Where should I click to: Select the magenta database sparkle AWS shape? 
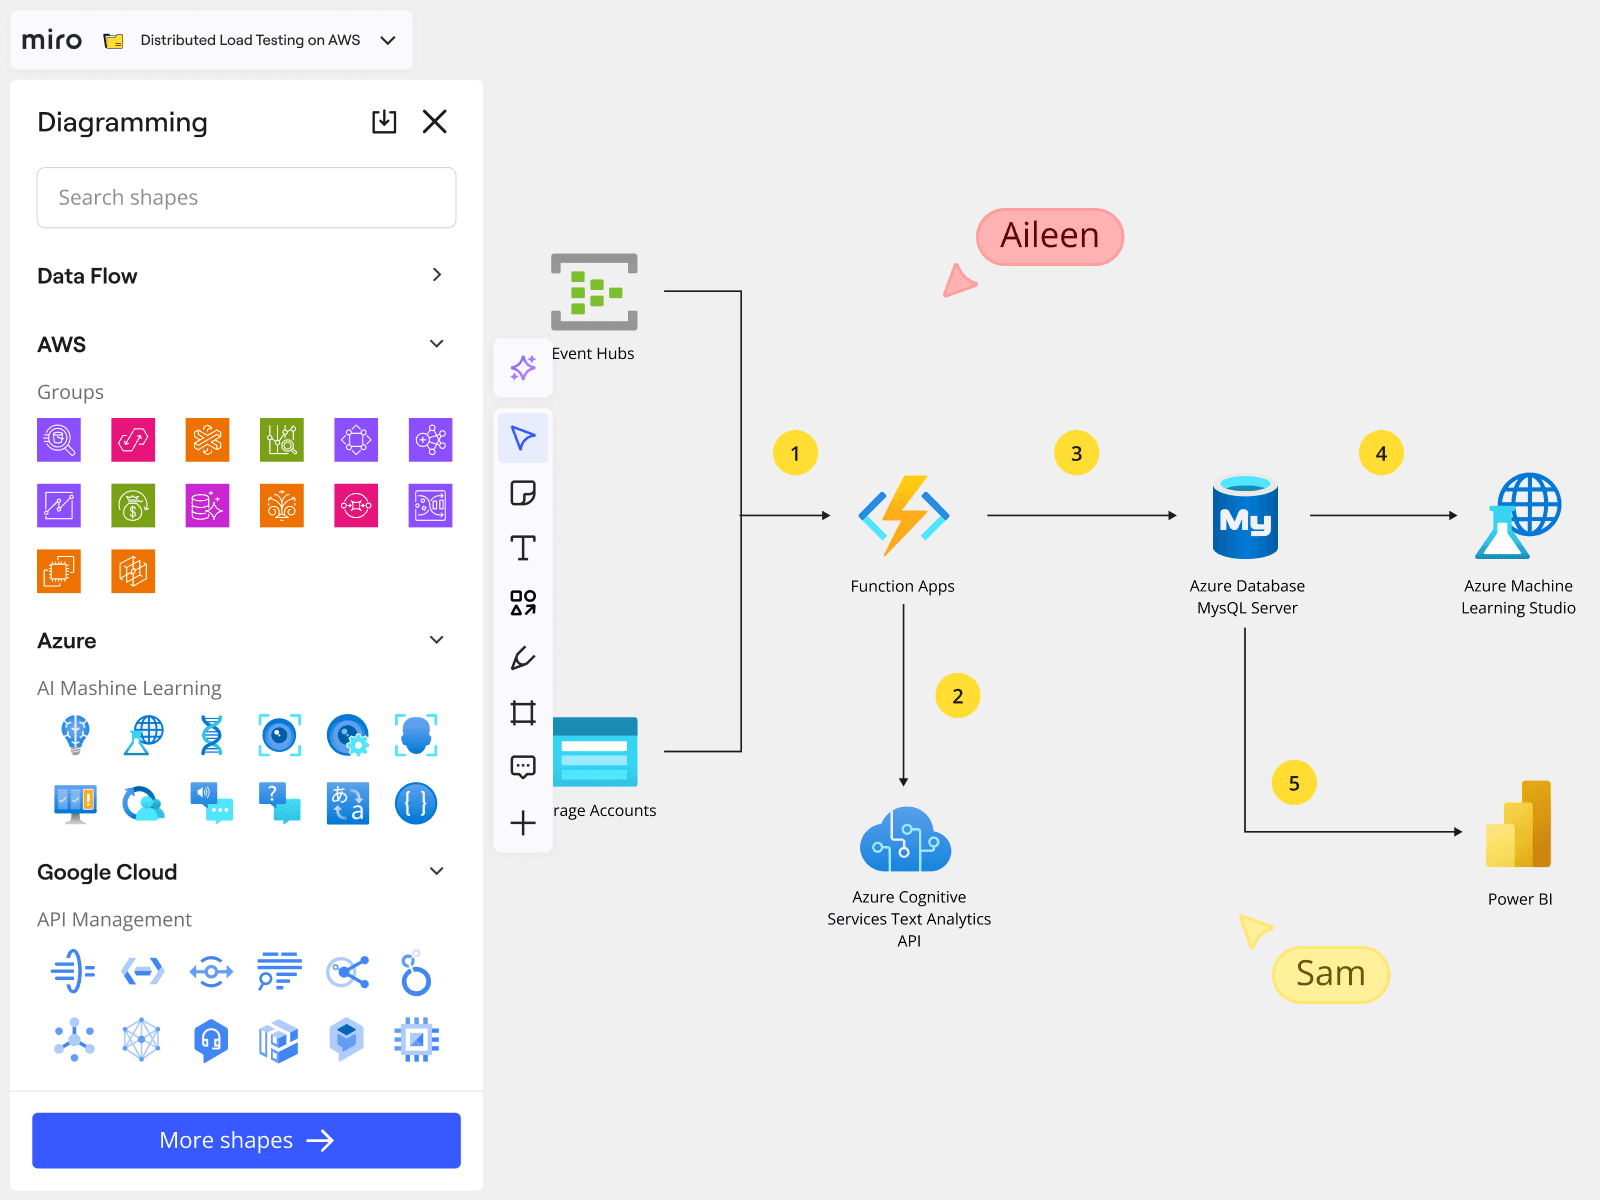pos(208,506)
